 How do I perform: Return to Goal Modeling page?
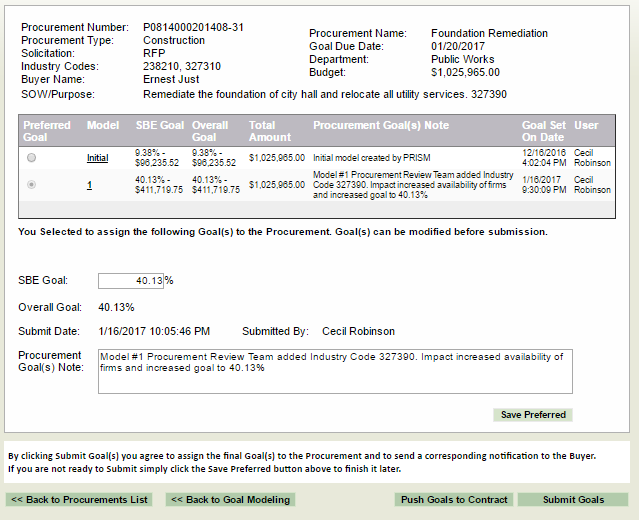tap(230, 499)
